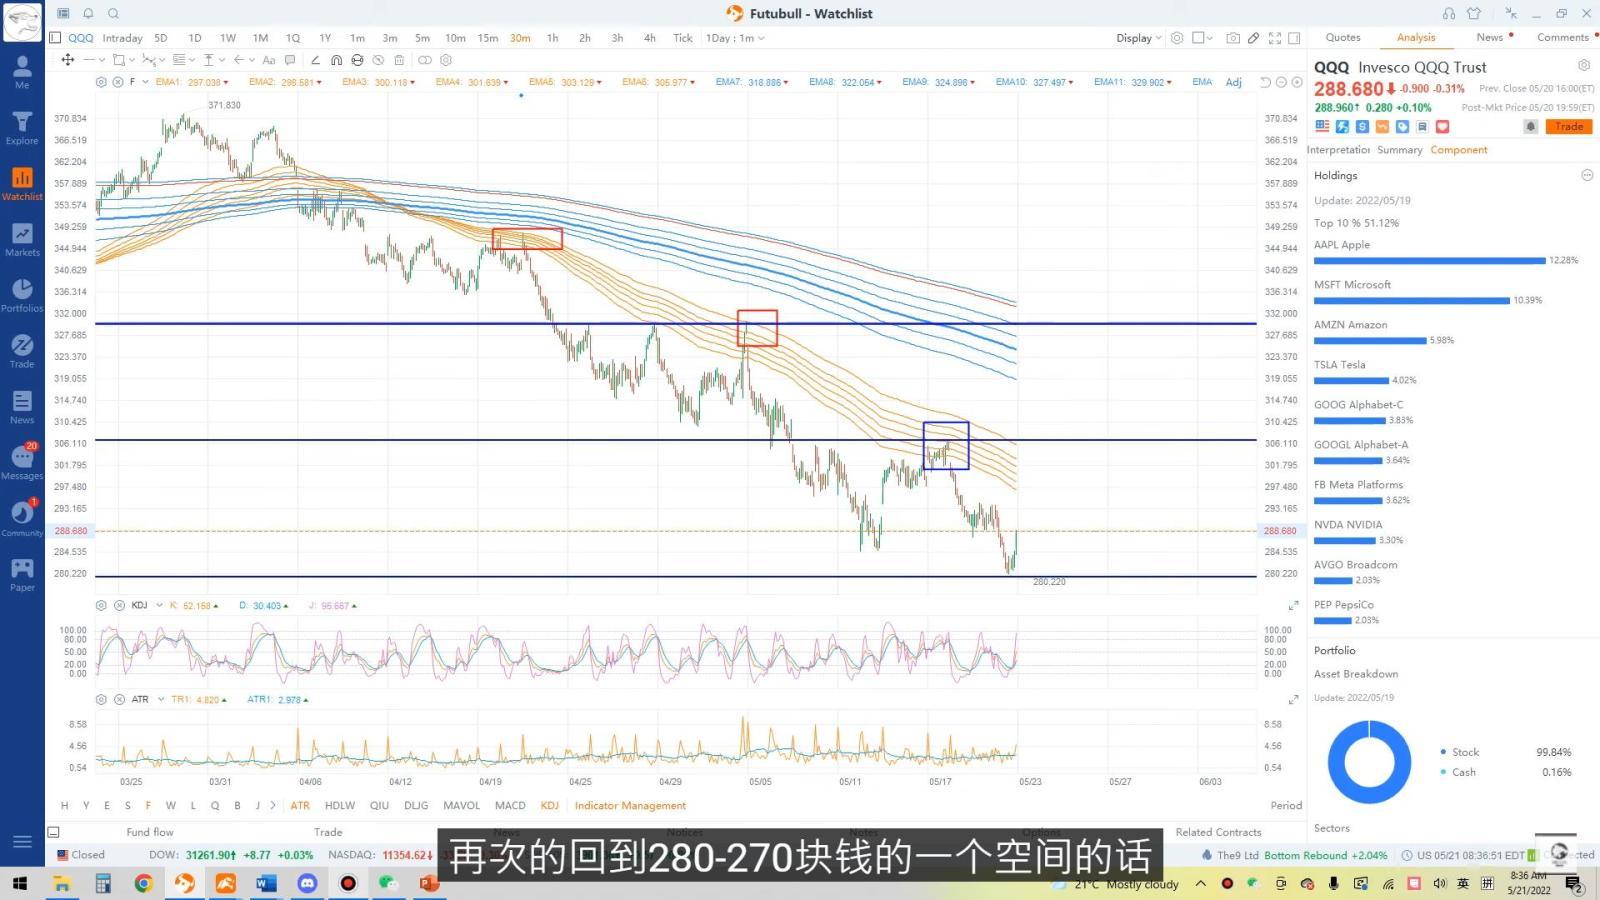Toggle the left watchlist panel button
Image resolution: width=1600 pixels, height=900 pixels.
tap(55, 38)
